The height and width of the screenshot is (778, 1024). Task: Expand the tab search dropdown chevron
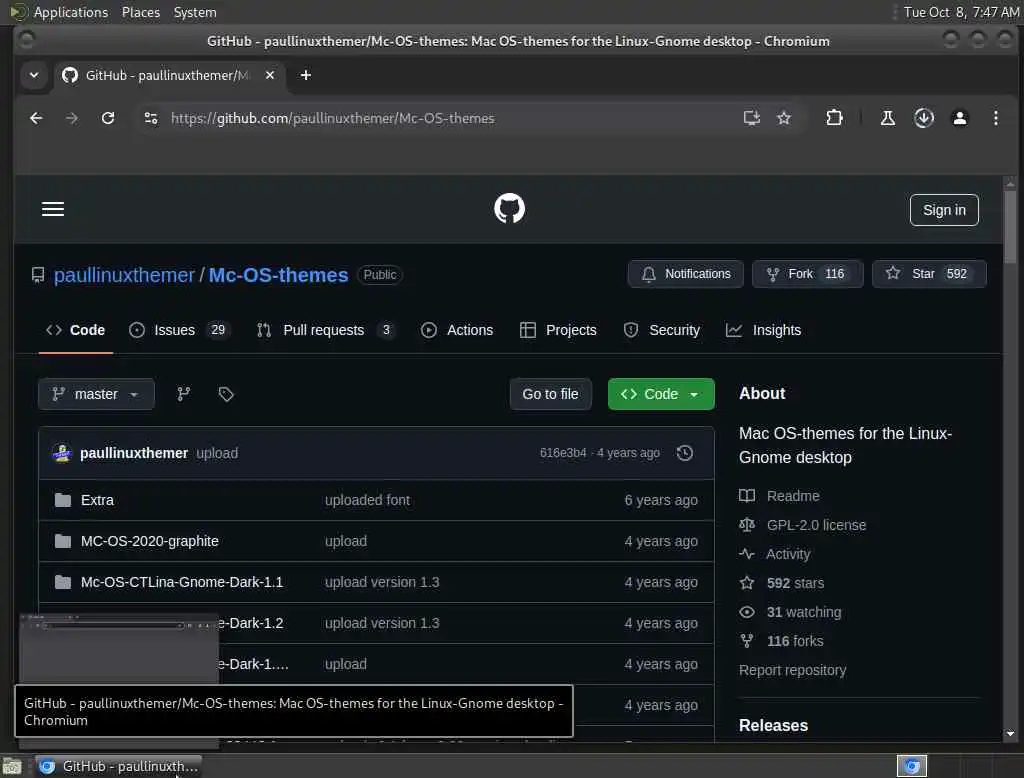pos(34,75)
